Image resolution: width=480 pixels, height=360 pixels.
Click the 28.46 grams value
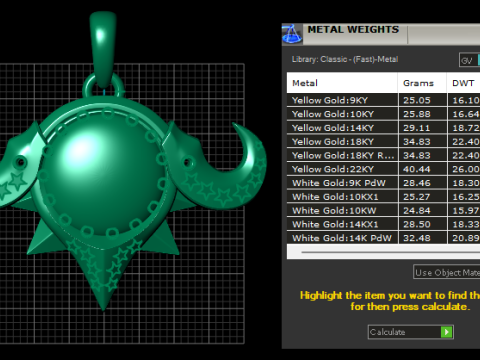click(417, 183)
